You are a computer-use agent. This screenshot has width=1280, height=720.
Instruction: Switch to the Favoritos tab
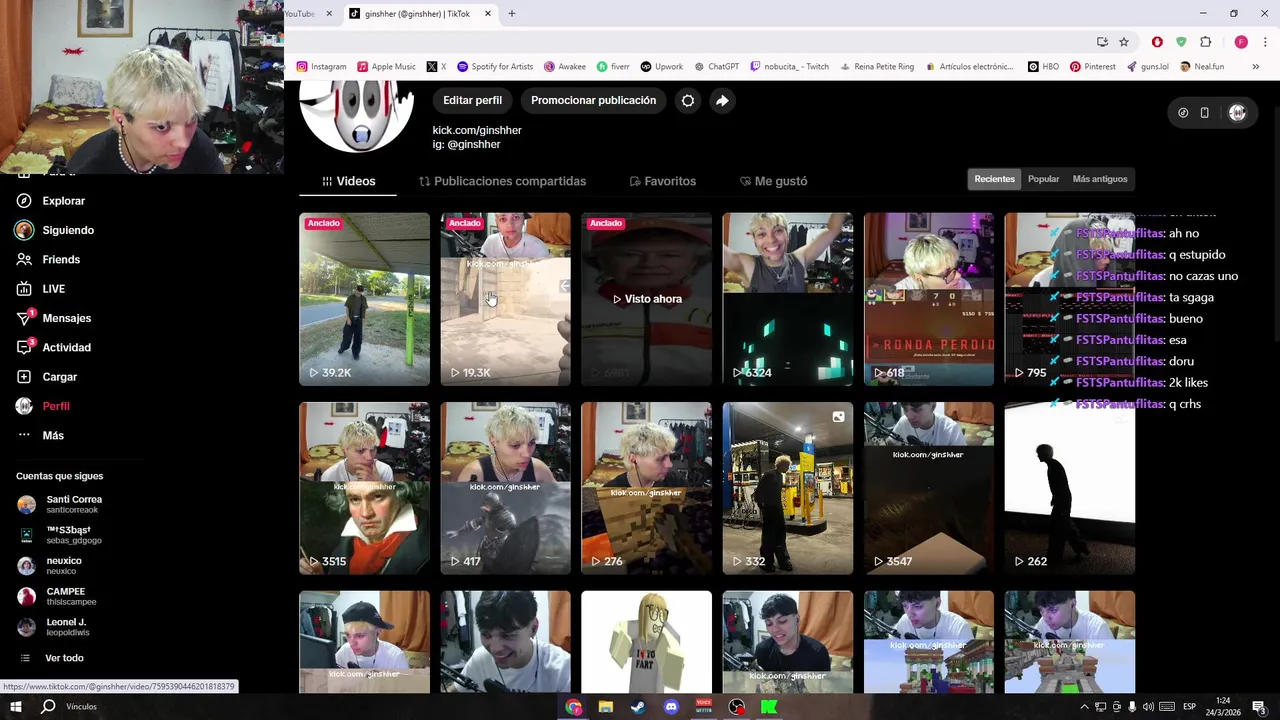[x=662, y=181]
